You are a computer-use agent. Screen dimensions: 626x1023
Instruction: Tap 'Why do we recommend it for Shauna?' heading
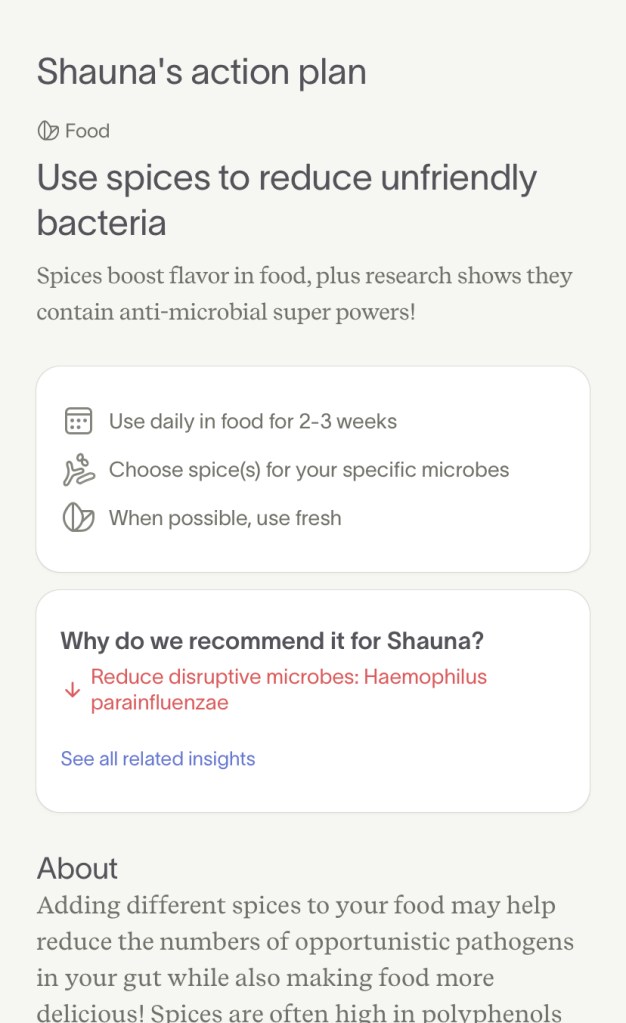(272, 641)
